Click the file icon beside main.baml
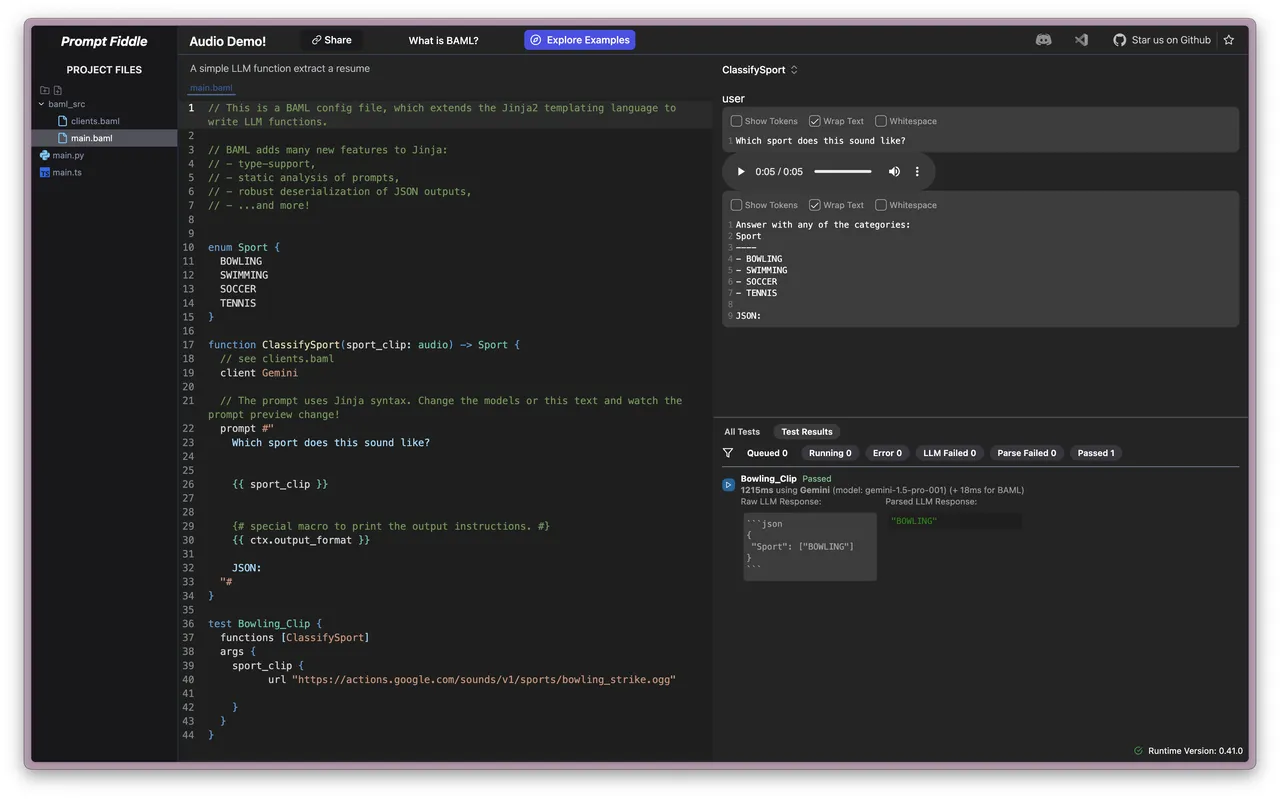 (x=63, y=138)
